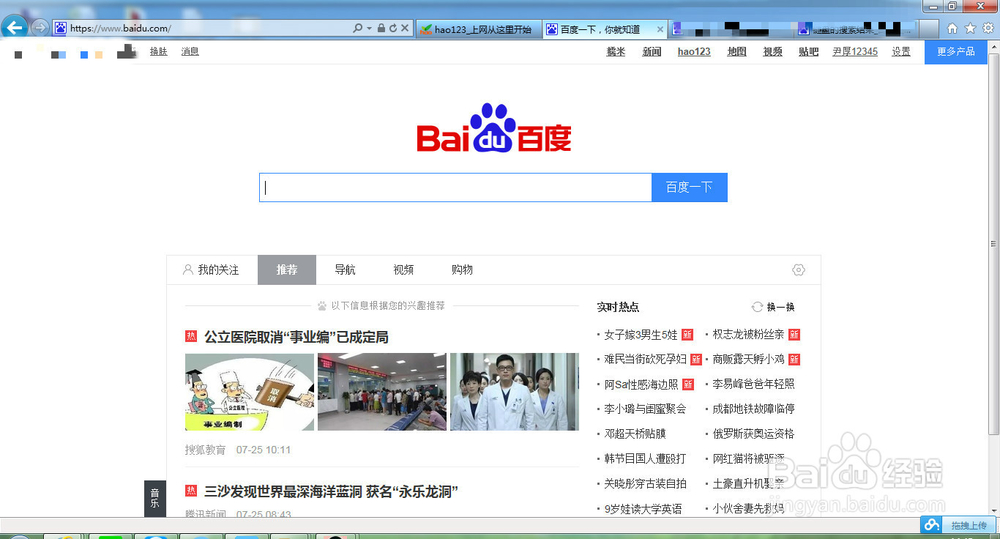1000x539 pixels.
Task: Click the refresh icon in address bar
Action: pyautogui.click(x=393, y=28)
